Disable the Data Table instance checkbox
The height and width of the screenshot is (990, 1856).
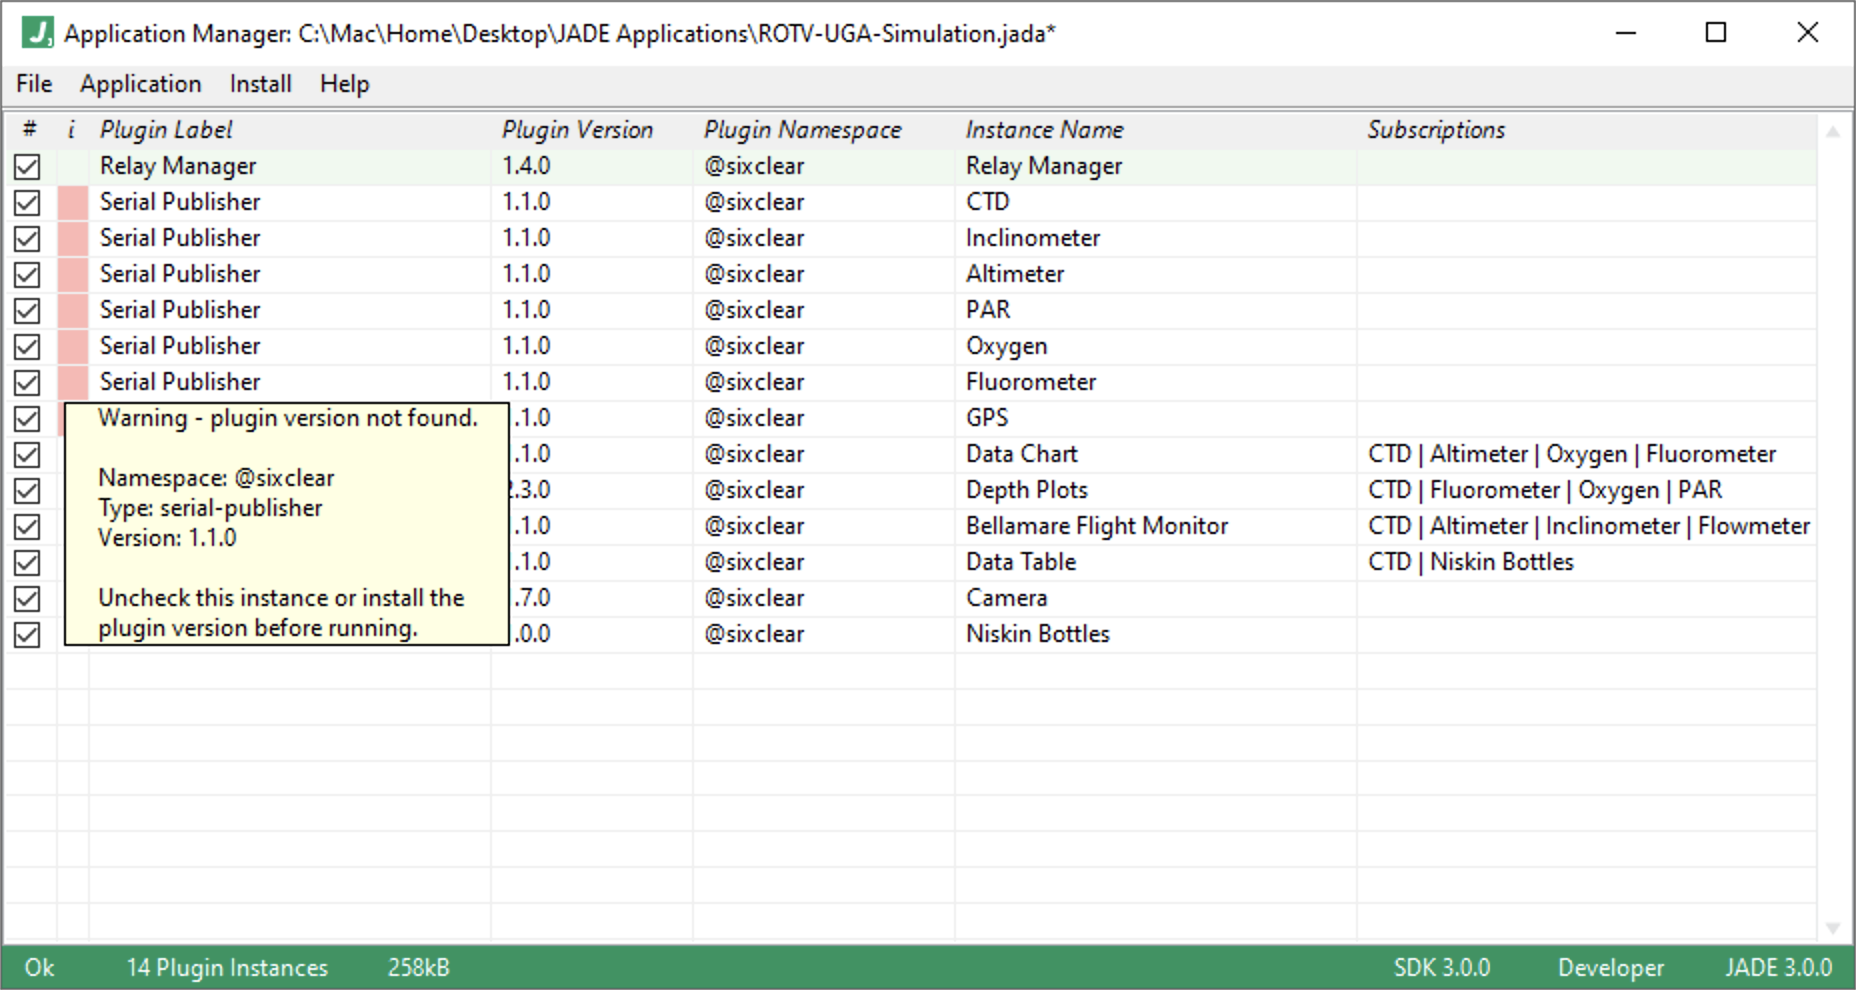click(x=28, y=562)
